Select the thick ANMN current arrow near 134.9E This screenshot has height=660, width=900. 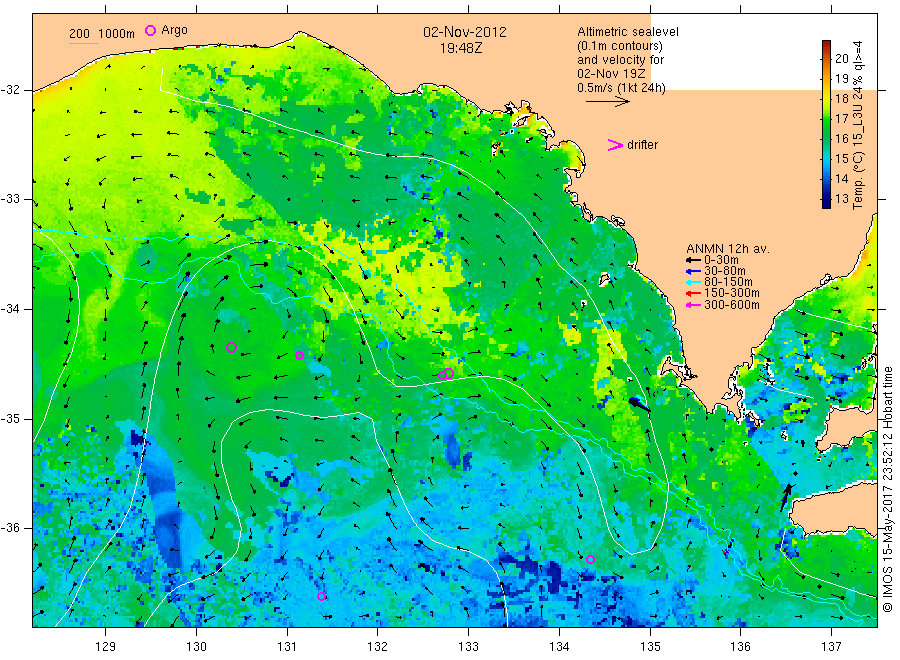click(x=639, y=404)
